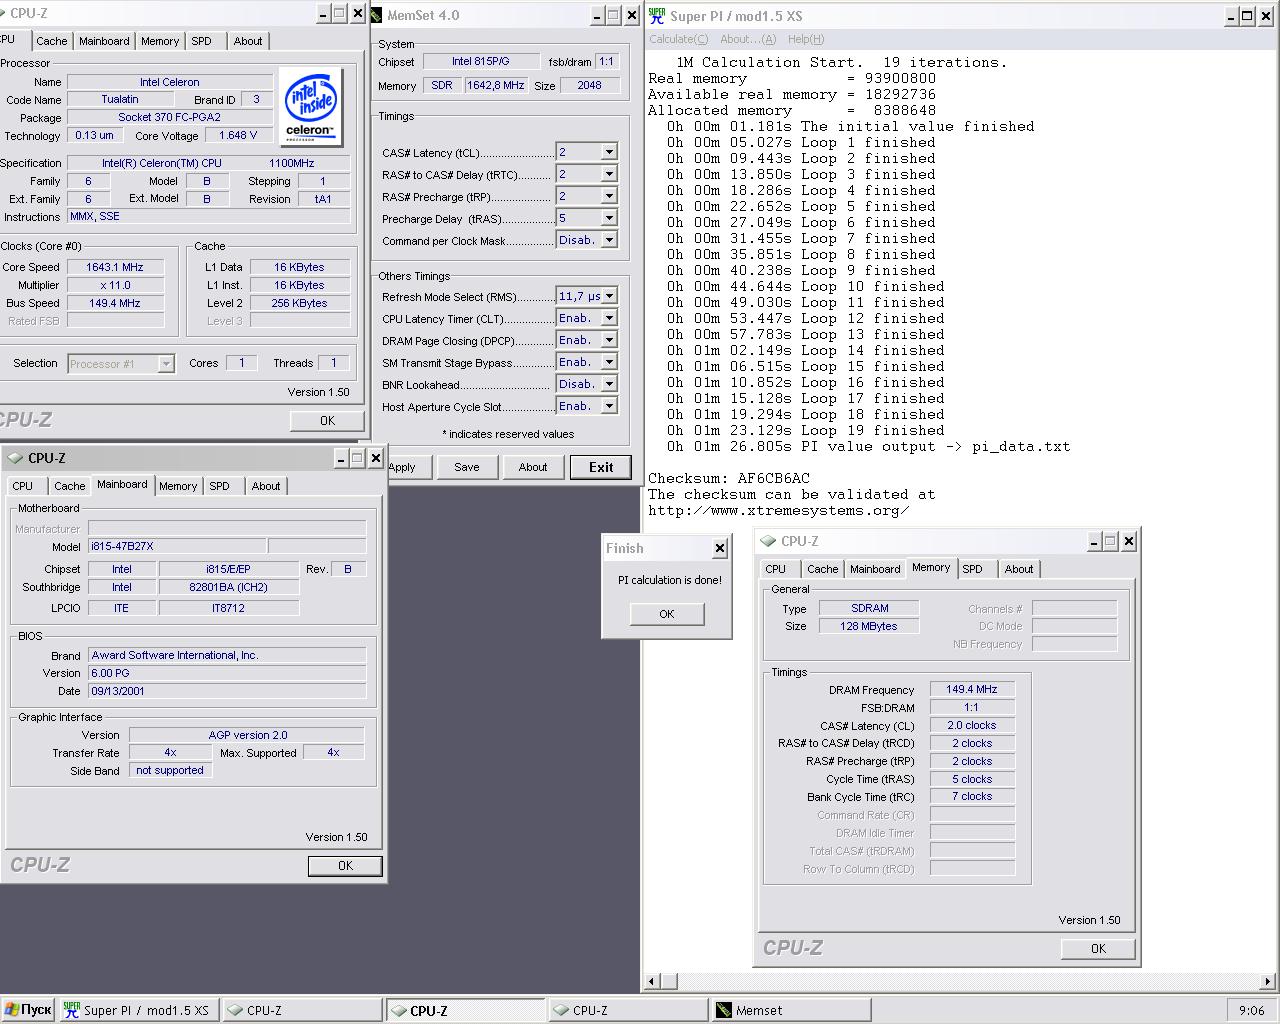
Task: Activate the first CPU-Z taskbar button
Action: tap(300, 1010)
